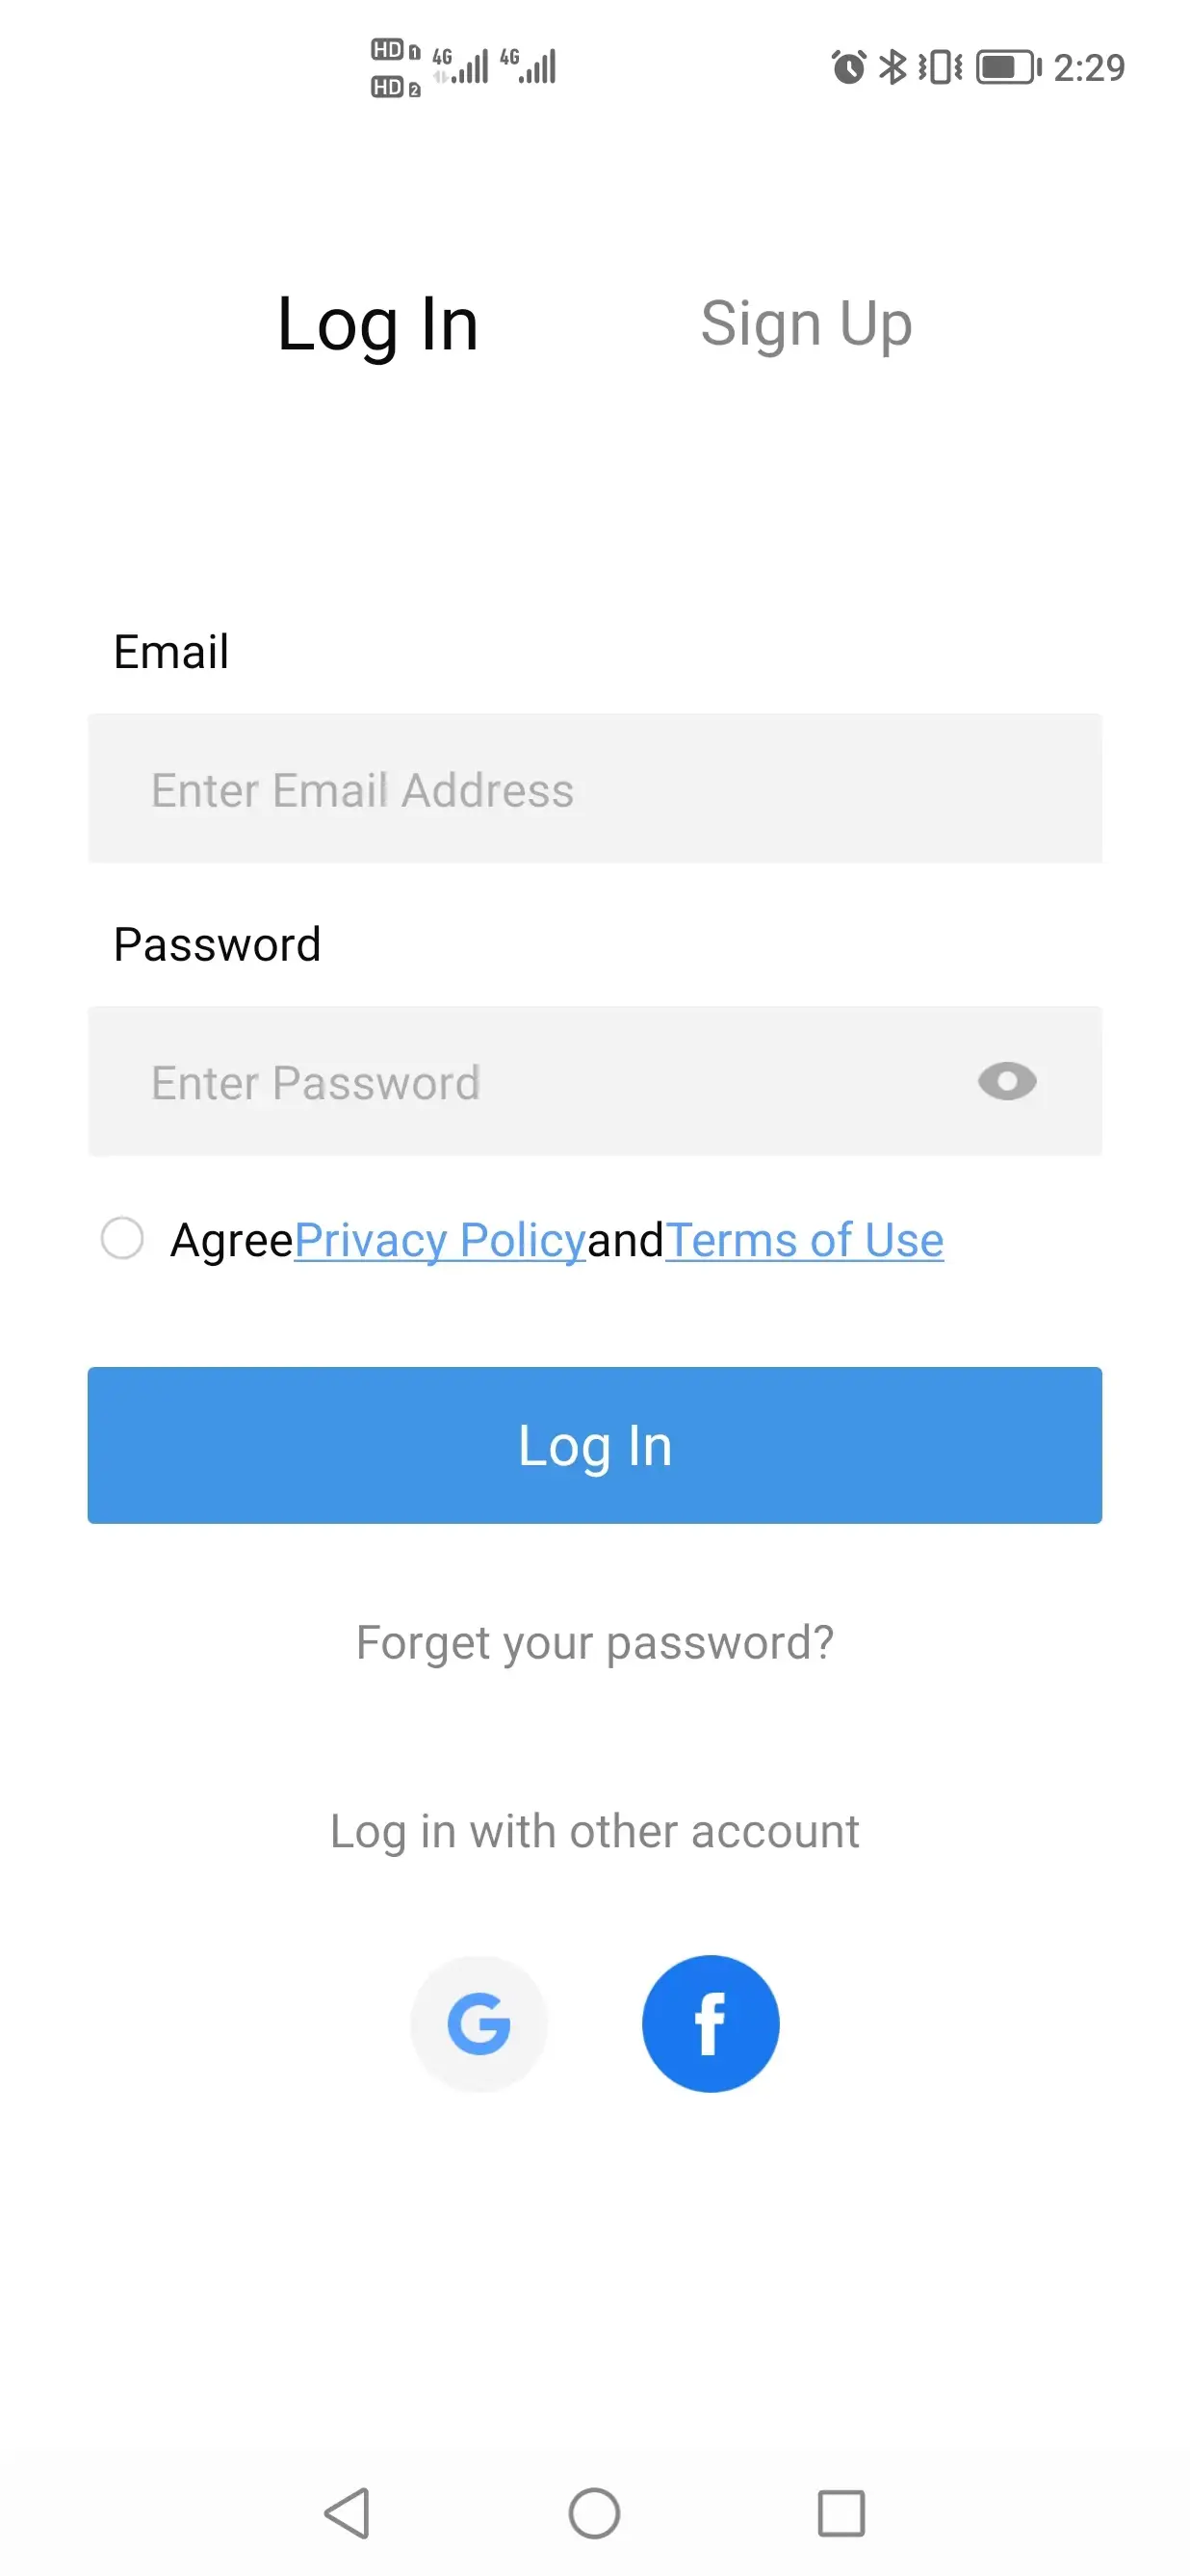Tap the battery indicator icon

(1008, 67)
